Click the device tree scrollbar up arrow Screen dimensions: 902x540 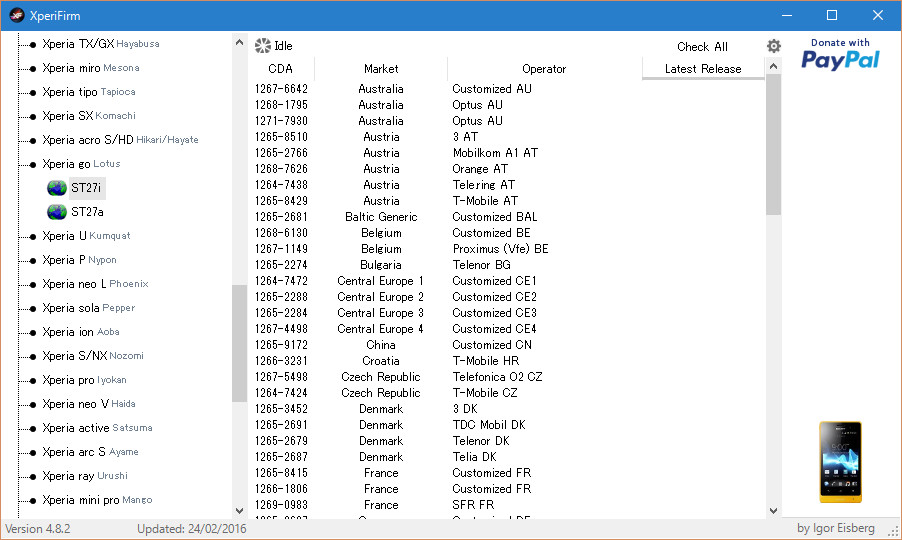pos(239,42)
